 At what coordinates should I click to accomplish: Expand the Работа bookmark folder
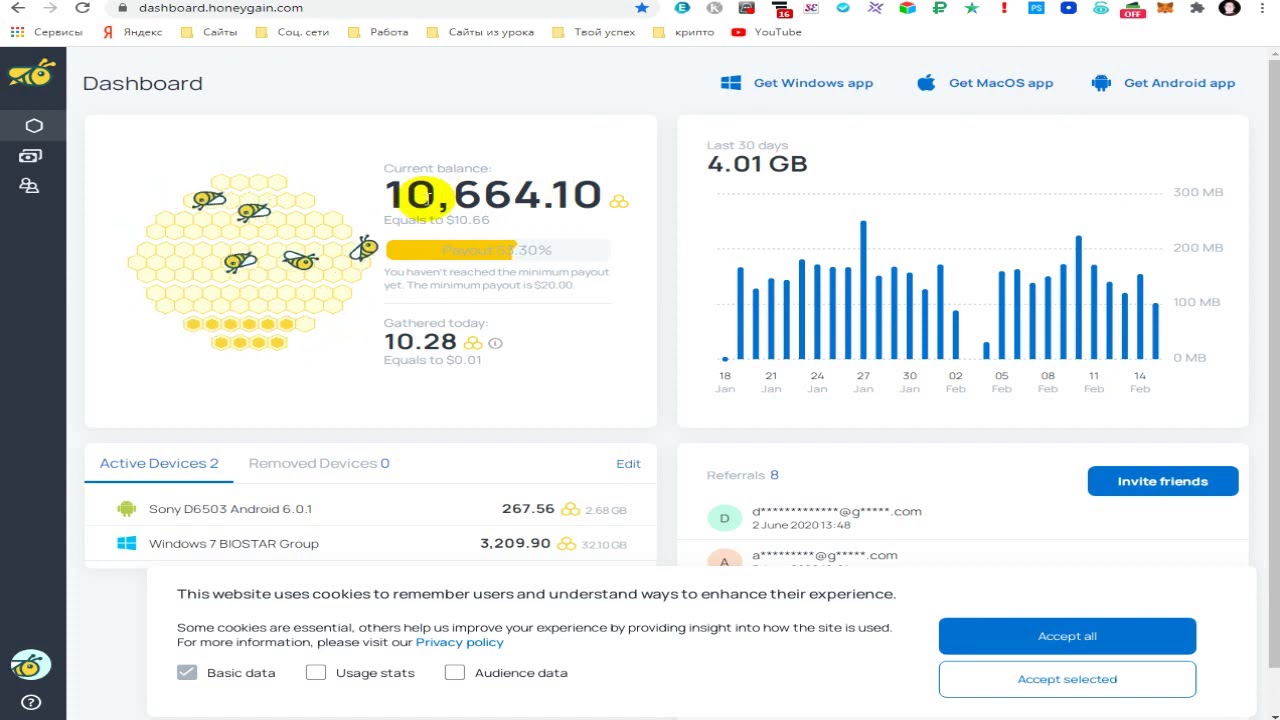point(378,32)
